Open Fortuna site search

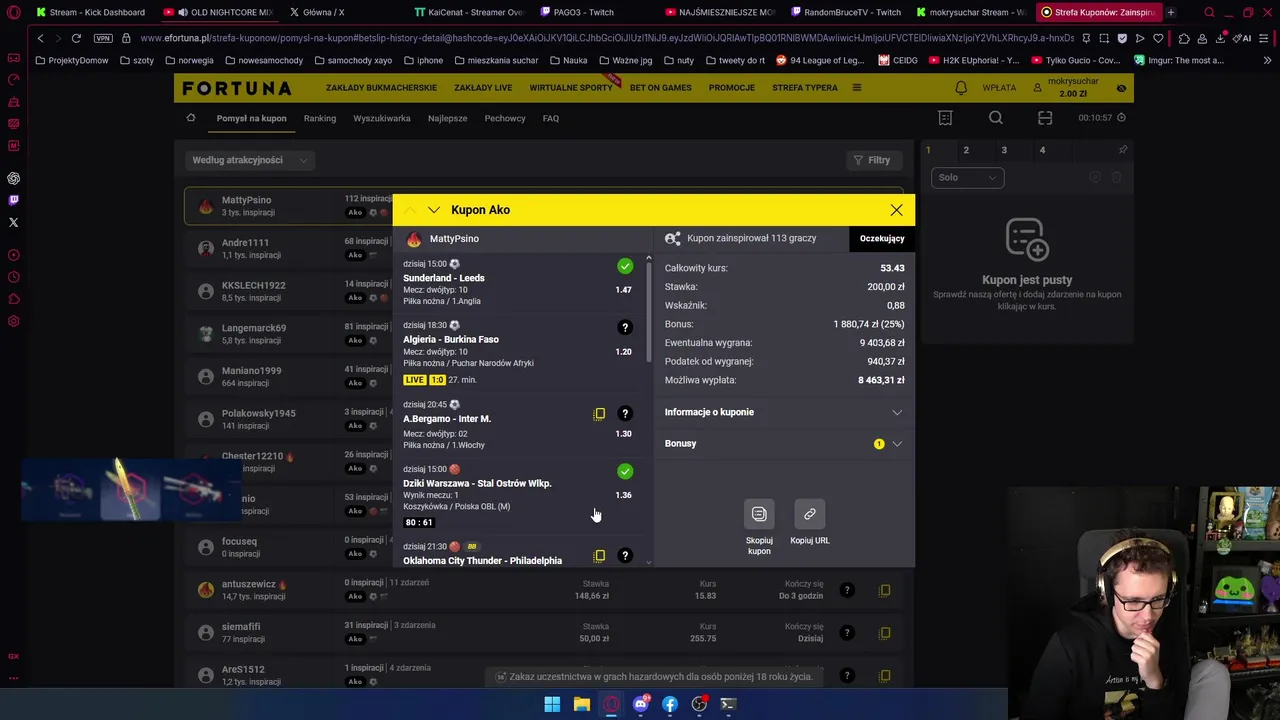coord(995,118)
